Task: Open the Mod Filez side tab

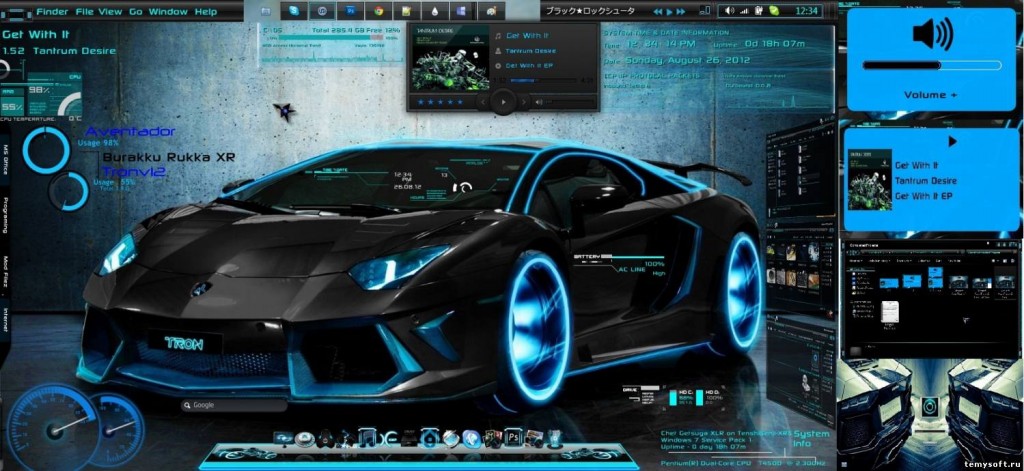Action: [x=5, y=270]
